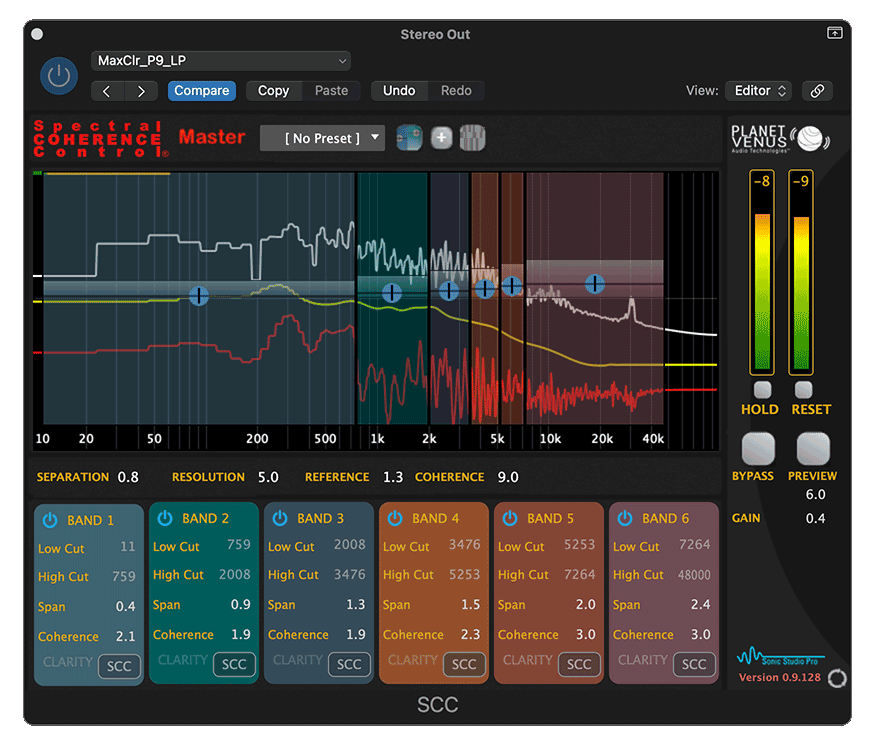Click the Copy button
This screenshot has width=875, height=753.
click(273, 91)
